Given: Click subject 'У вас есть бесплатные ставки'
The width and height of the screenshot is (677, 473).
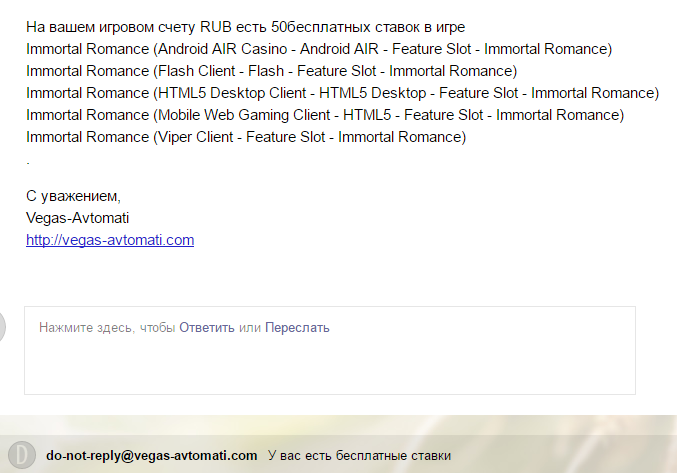Looking at the screenshot, I should click(x=359, y=455).
